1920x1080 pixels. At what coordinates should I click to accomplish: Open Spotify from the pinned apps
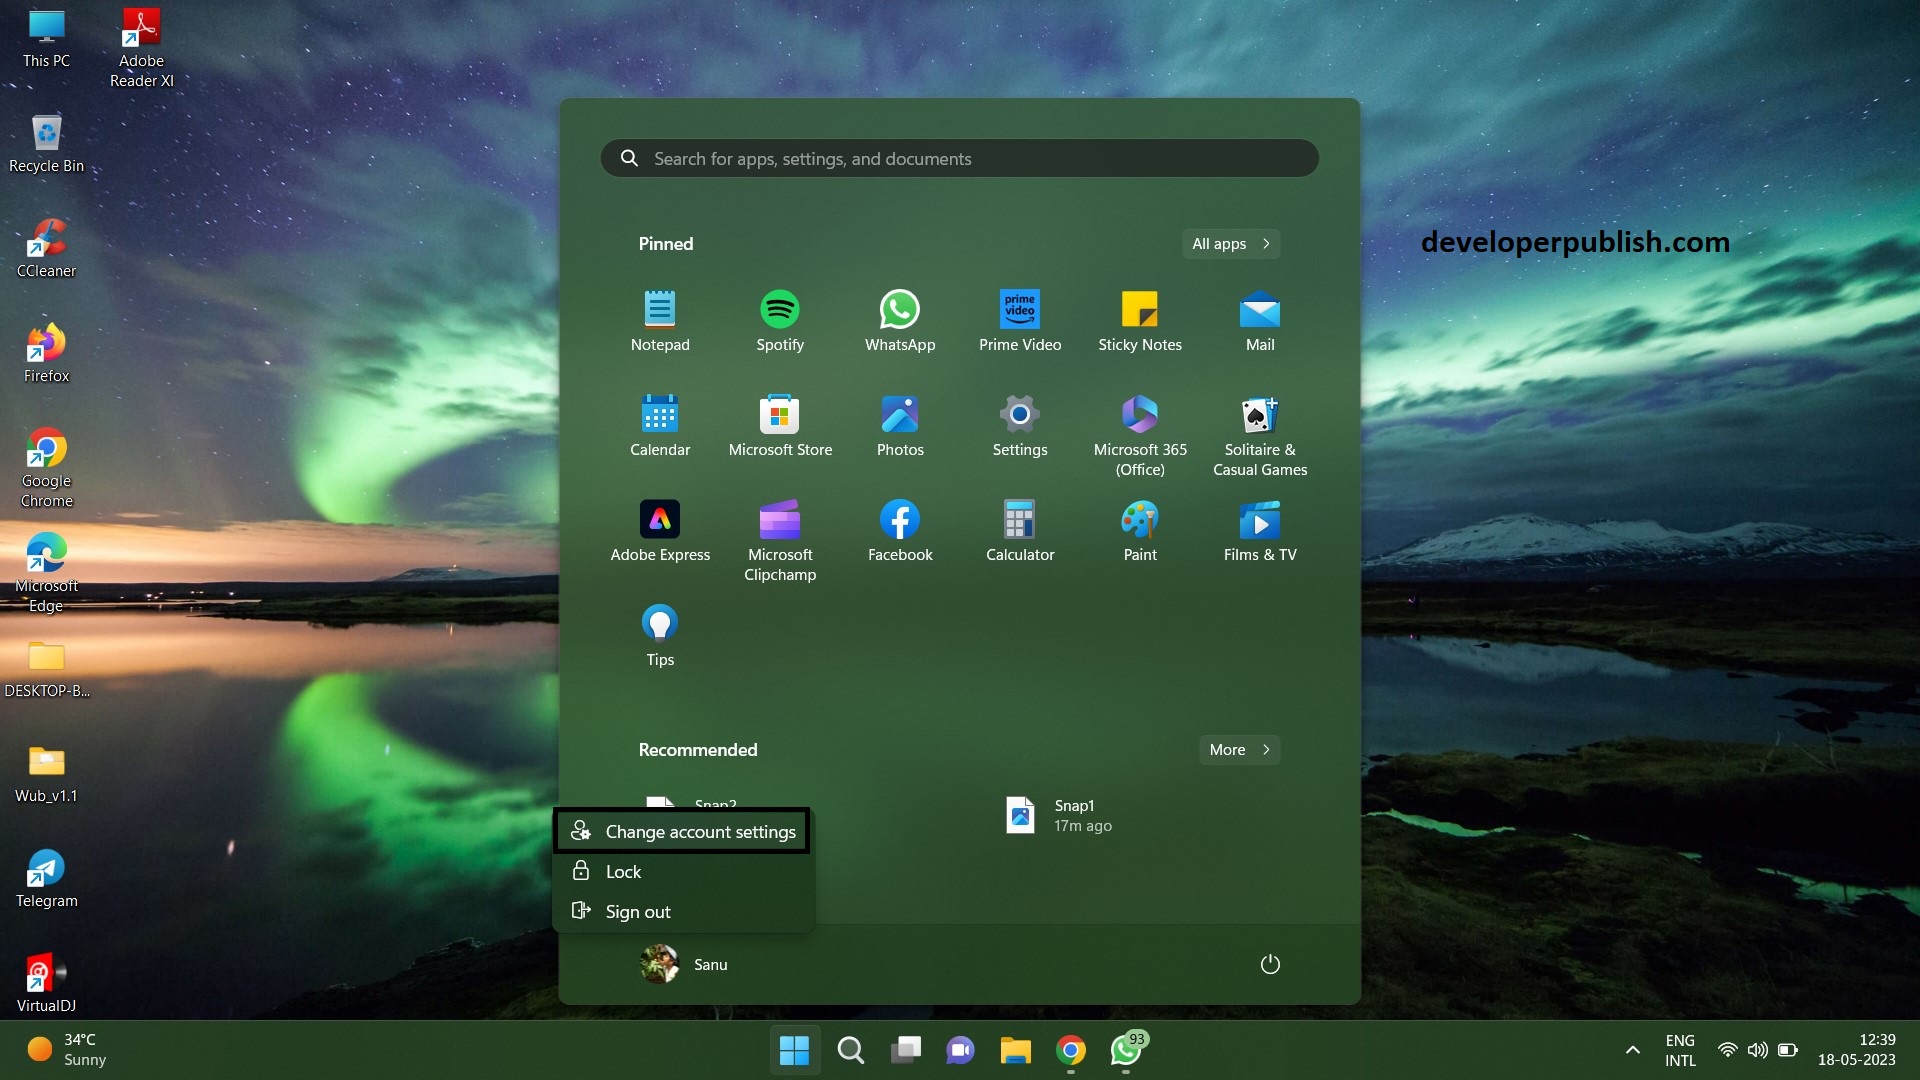780,320
